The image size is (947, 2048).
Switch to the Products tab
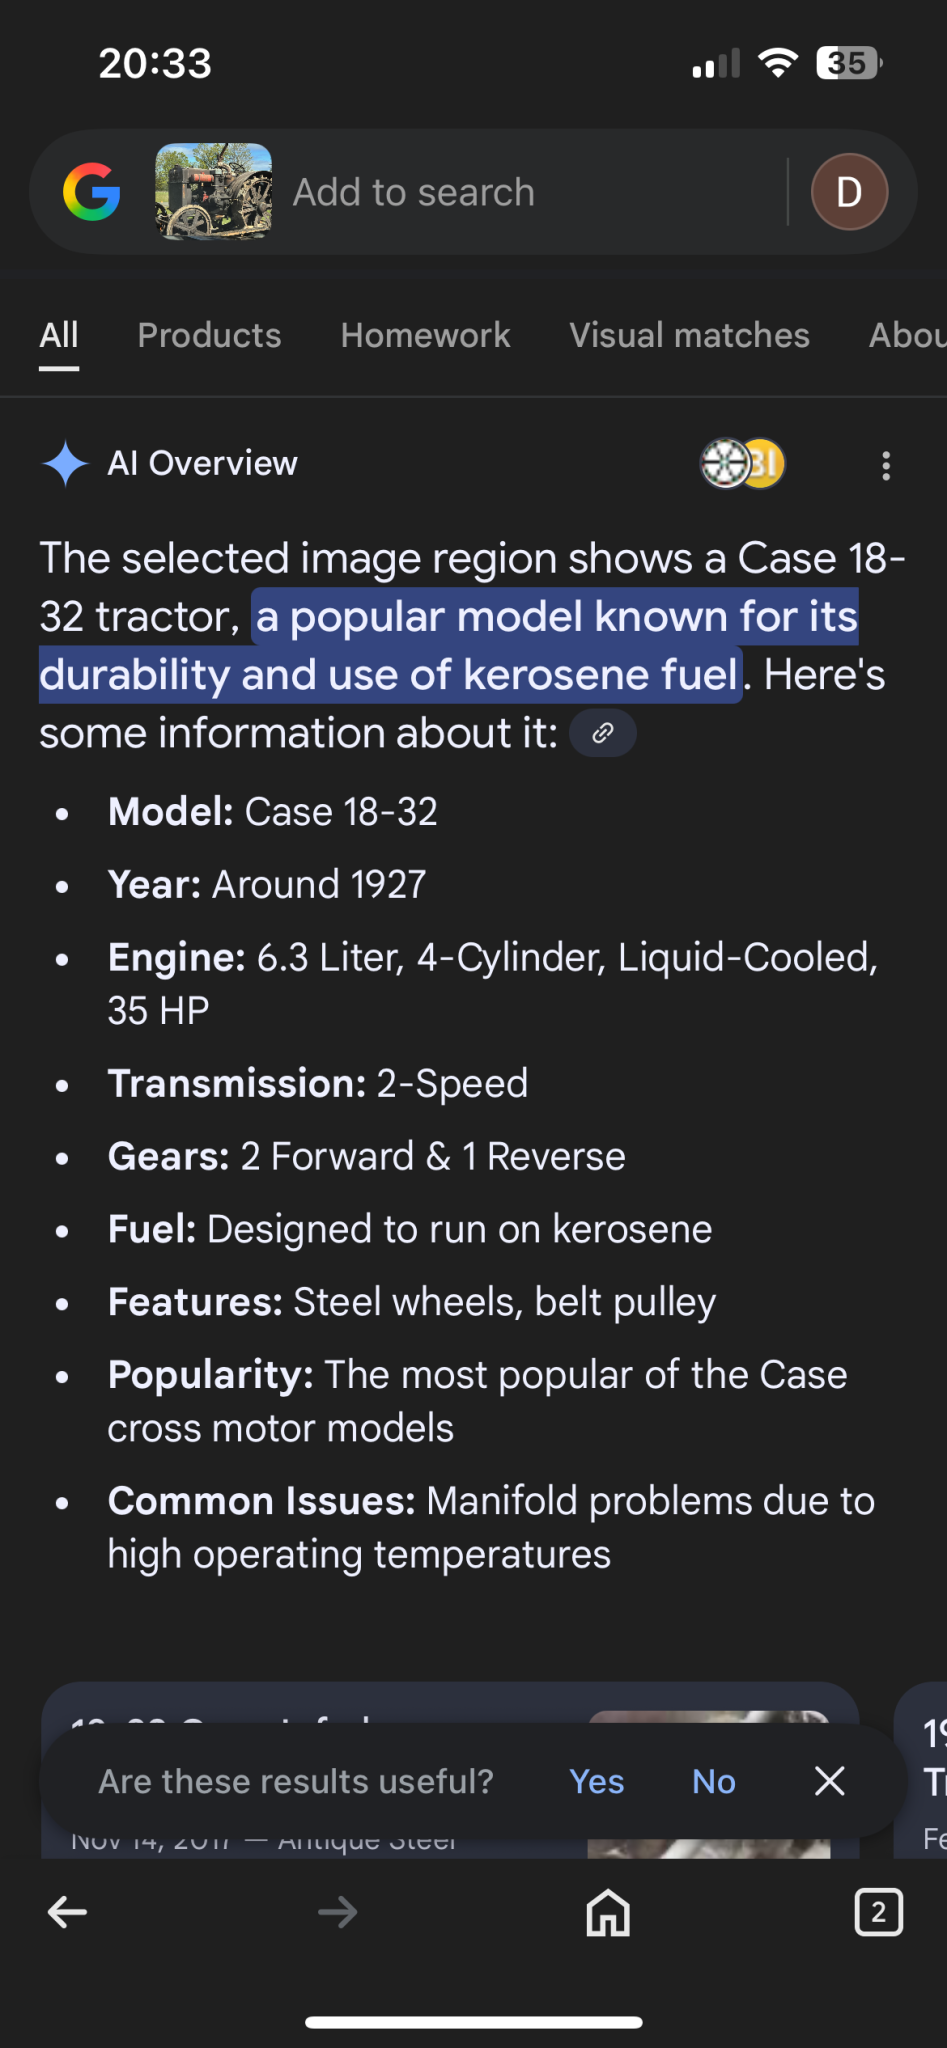pyautogui.click(x=209, y=336)
